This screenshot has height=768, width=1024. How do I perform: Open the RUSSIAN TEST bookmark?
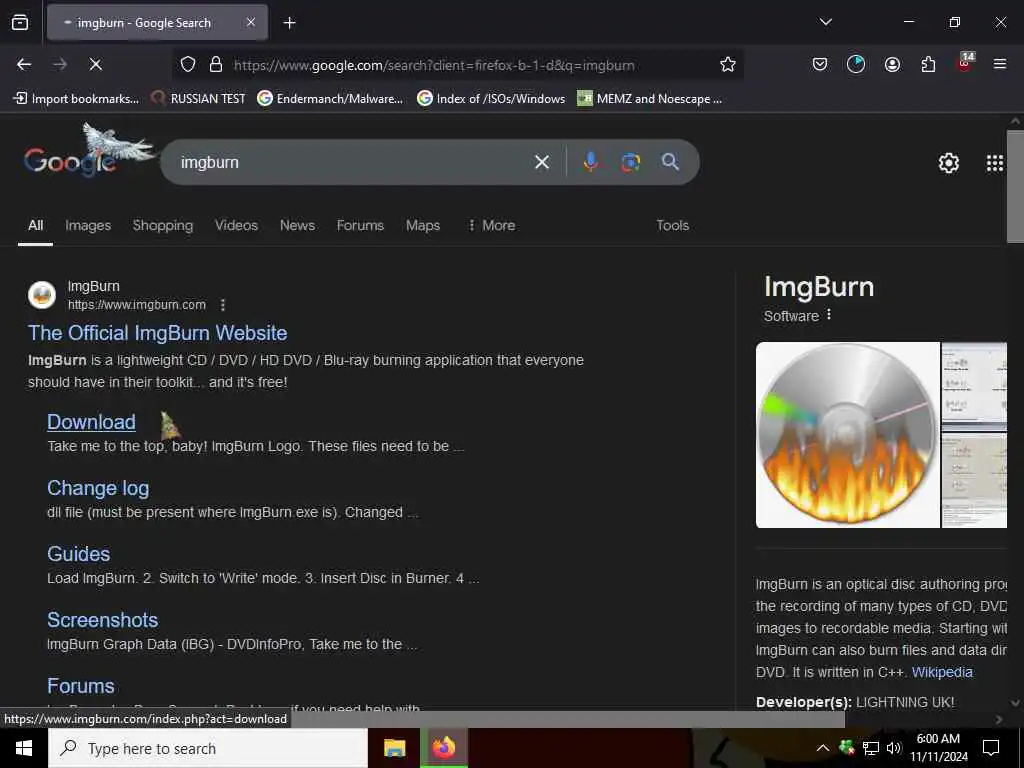pos(198,99)
